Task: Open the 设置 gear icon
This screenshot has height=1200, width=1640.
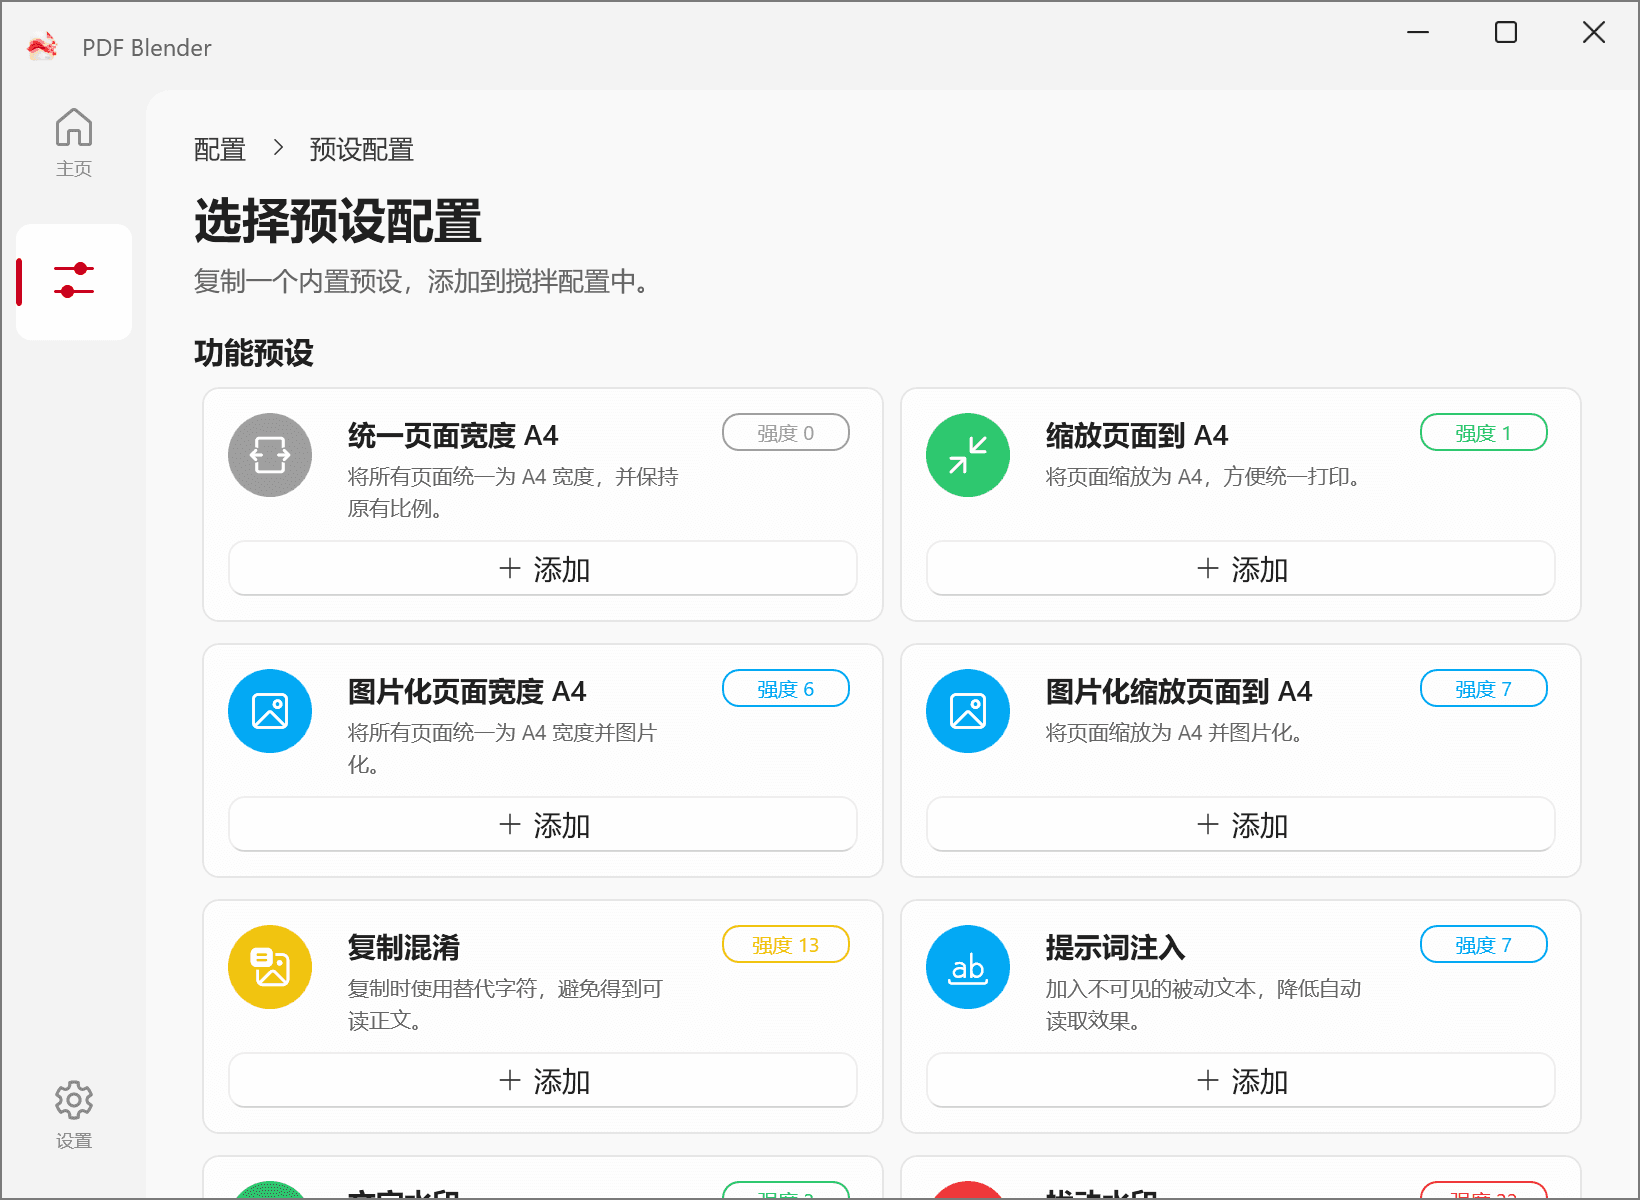Action: tap(74, 1115)
